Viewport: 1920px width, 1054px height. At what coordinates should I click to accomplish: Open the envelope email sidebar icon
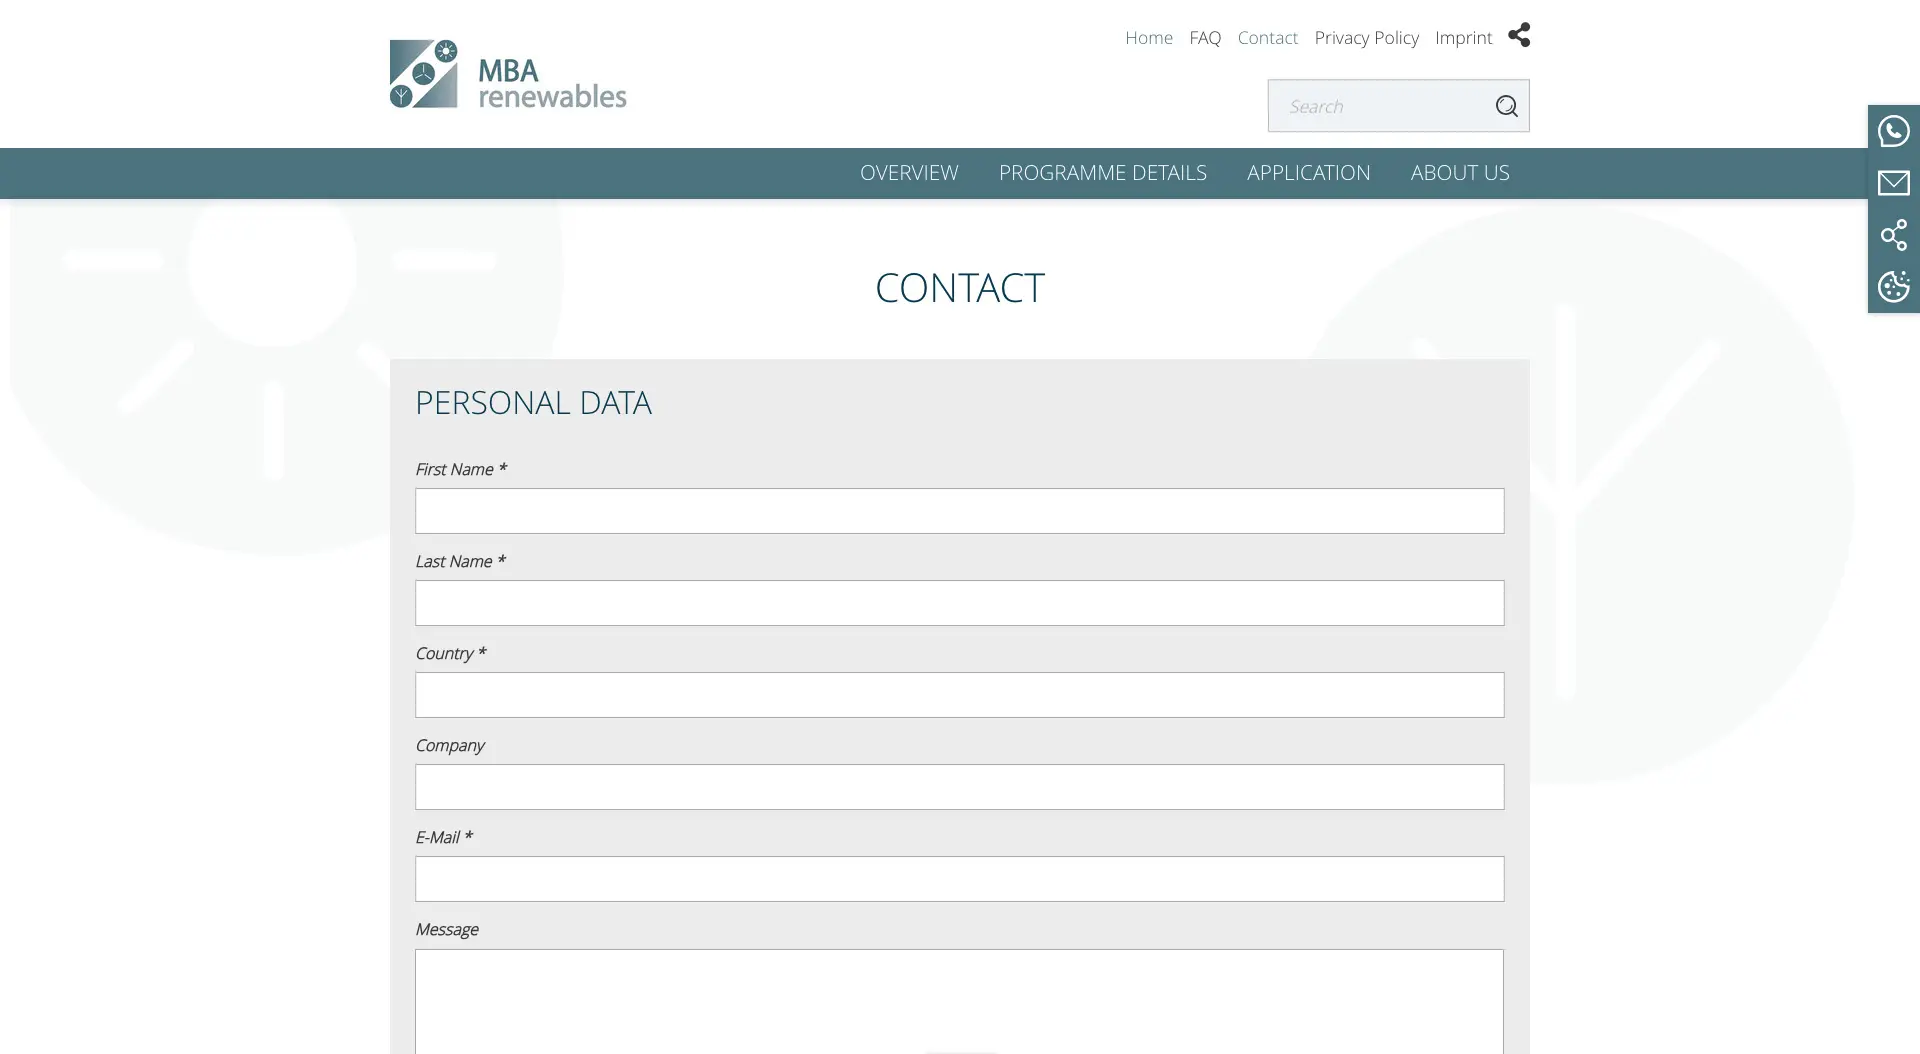point(1893,183)
